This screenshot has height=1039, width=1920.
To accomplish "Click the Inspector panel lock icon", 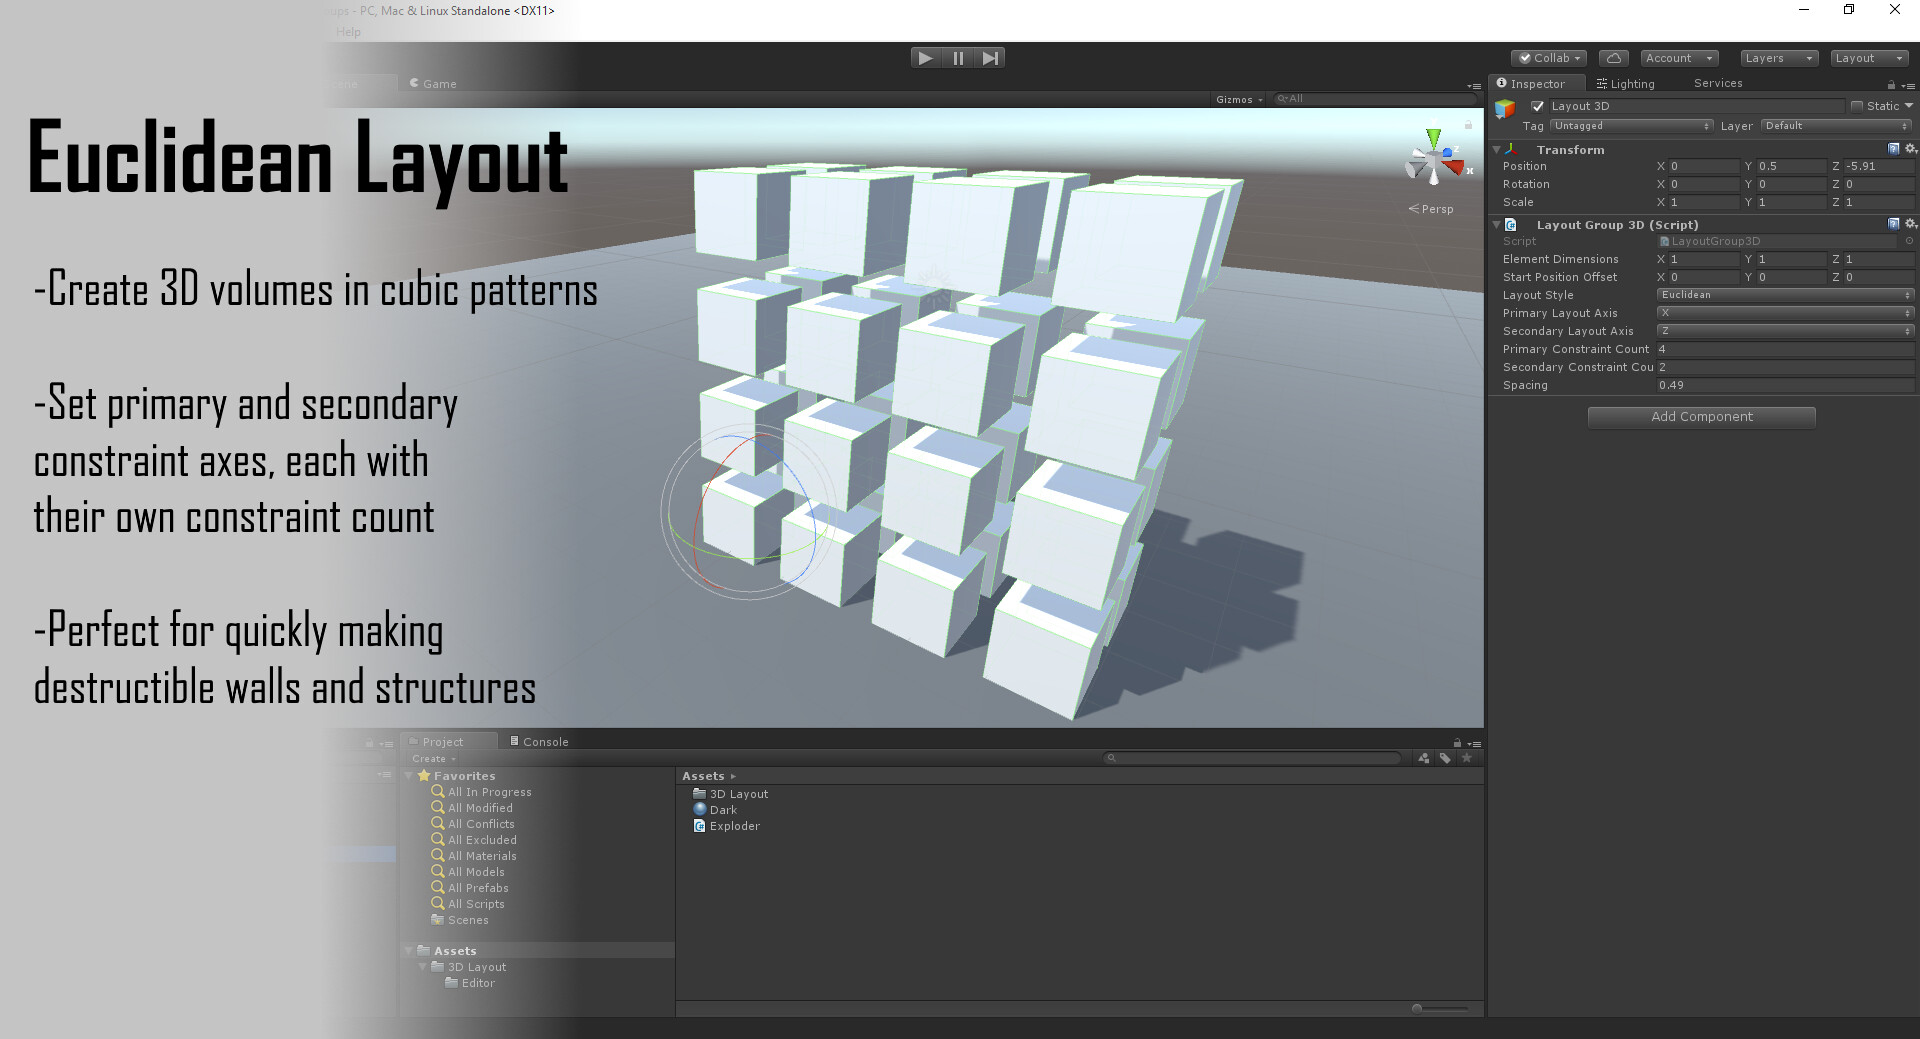I will click(1891, 85).
